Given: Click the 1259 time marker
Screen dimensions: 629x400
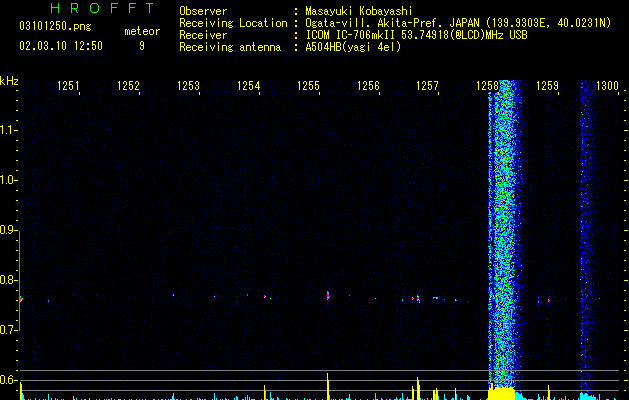Looking at the screenshot, I should [547, 86].
